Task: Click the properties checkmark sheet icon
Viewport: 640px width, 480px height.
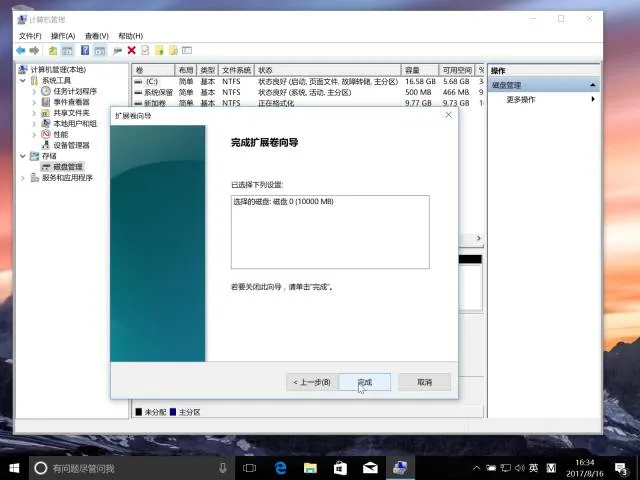Action: pyautogui.click(x=145, y=50)
